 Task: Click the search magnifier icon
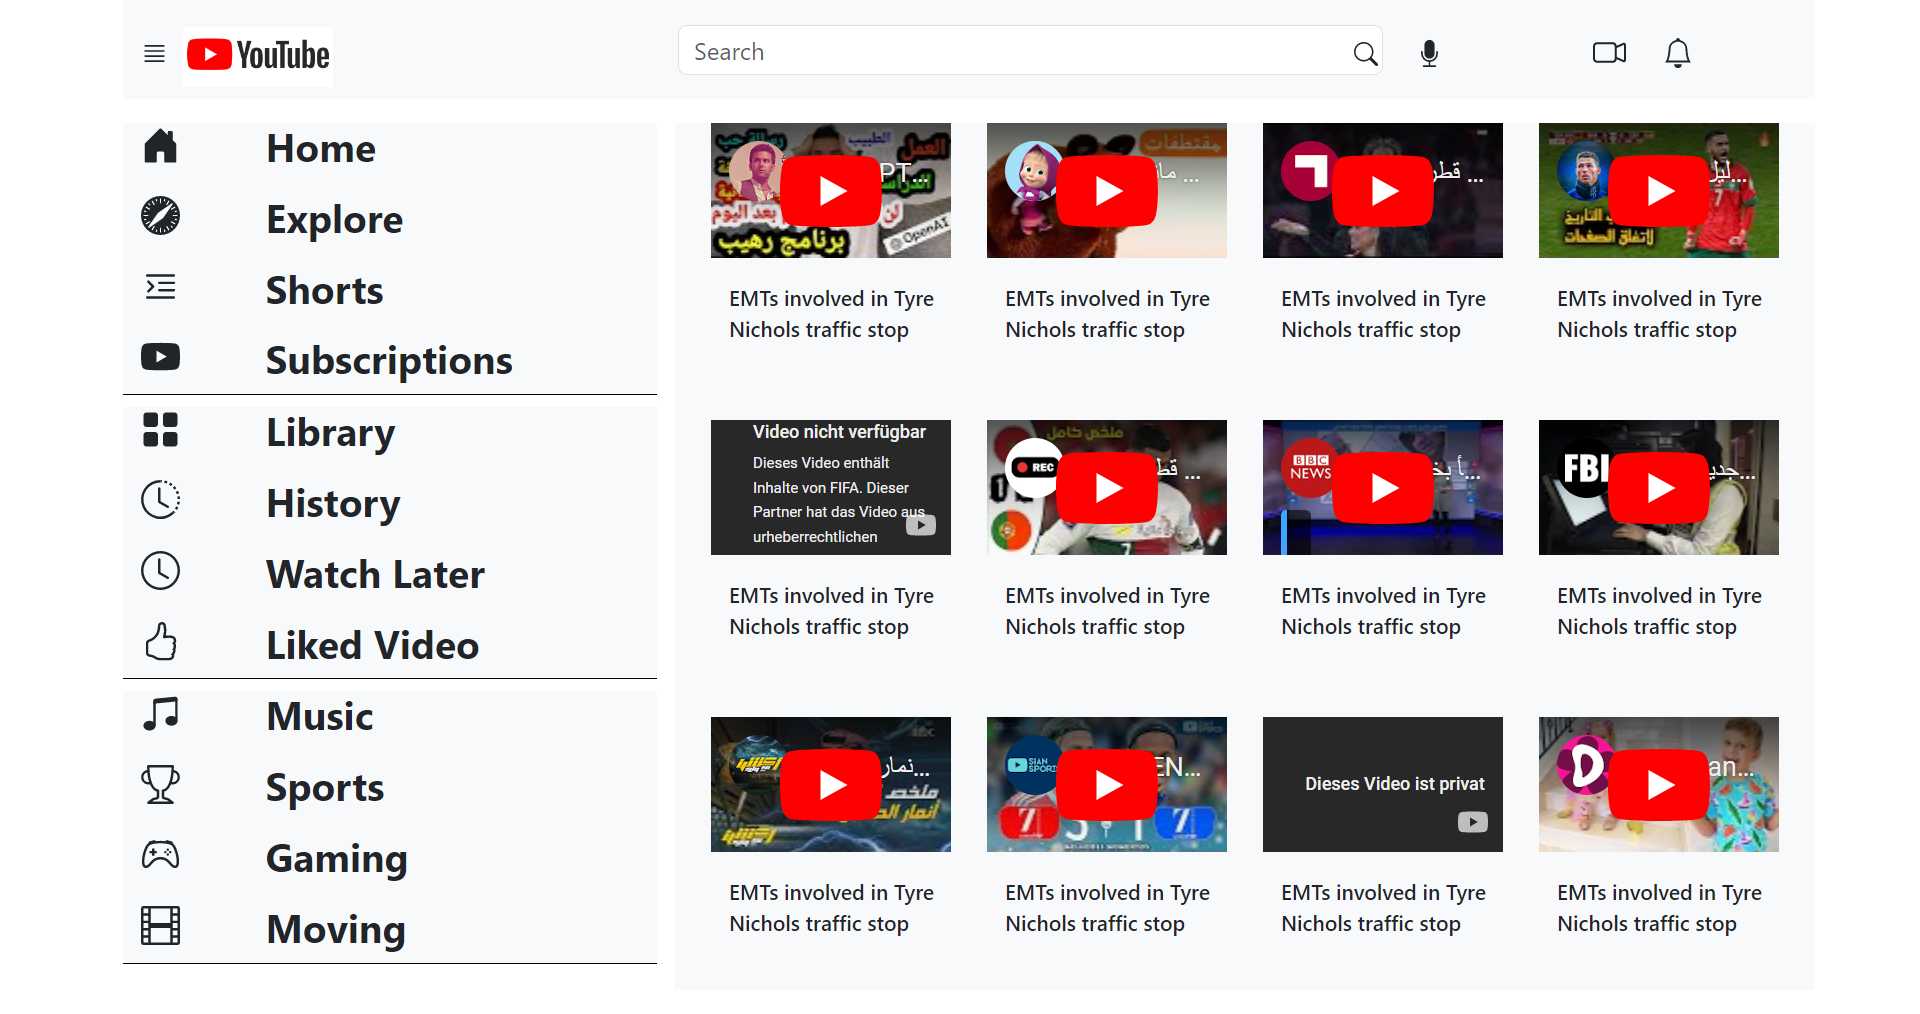coord(1364,53)
